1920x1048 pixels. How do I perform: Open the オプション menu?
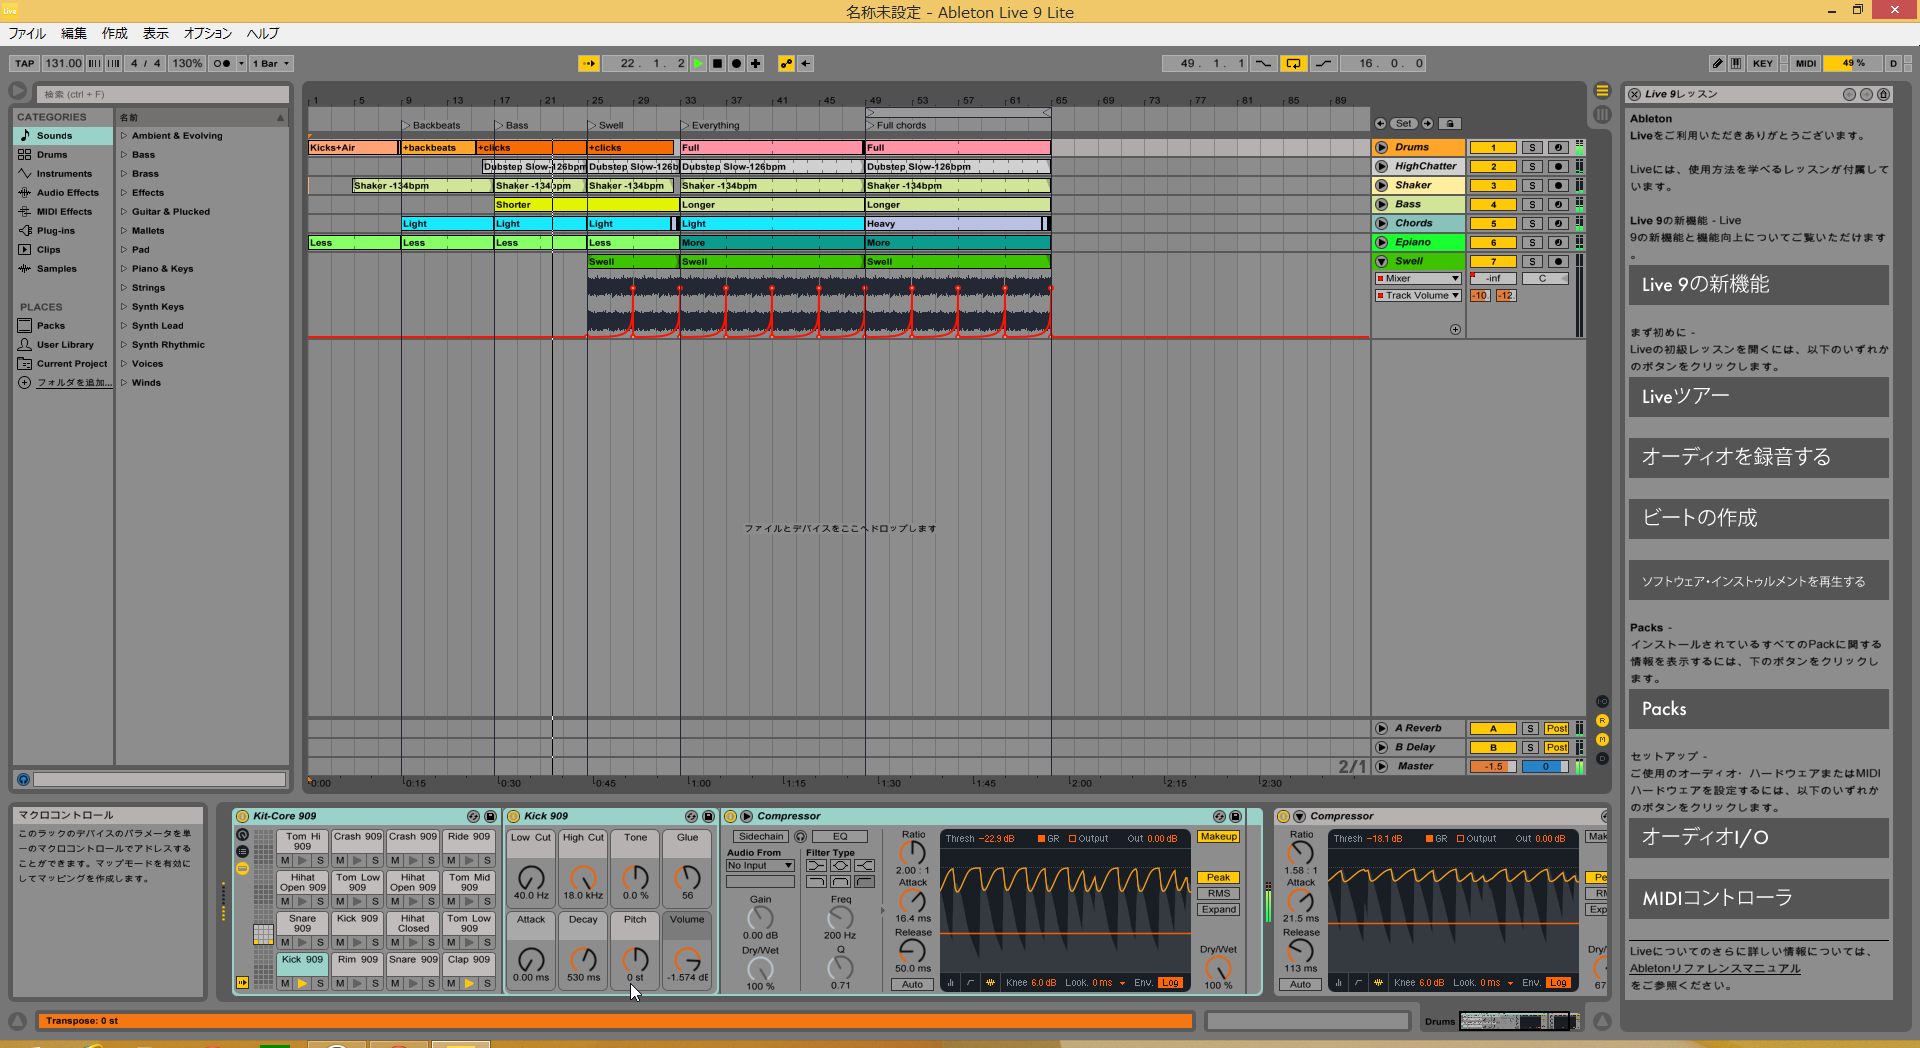click(208, 34)
